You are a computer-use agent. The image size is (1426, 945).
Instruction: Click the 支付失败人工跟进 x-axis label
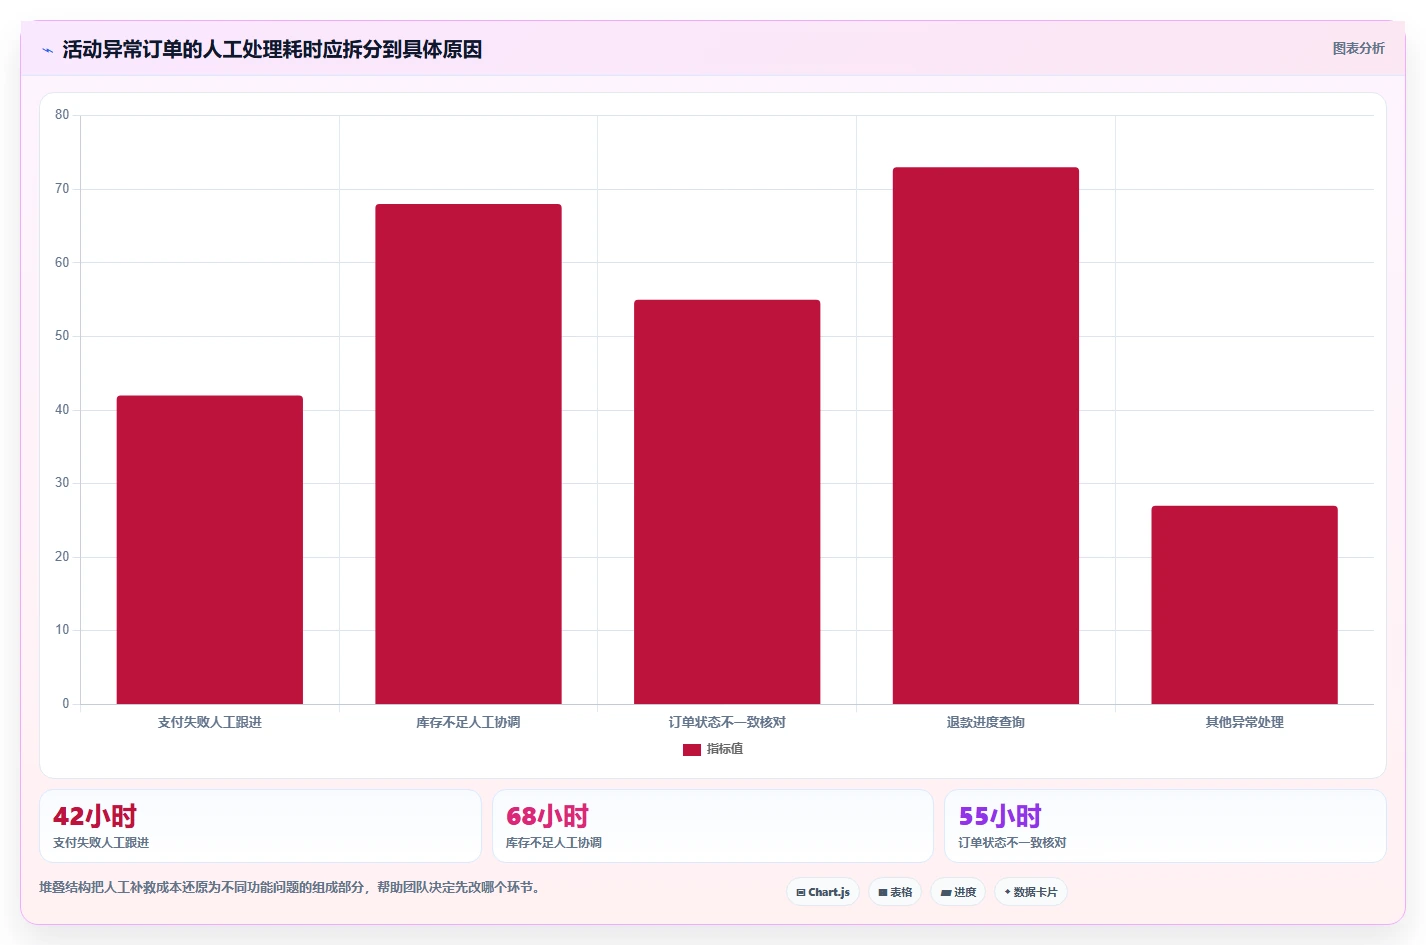click(x=210, y=722)
